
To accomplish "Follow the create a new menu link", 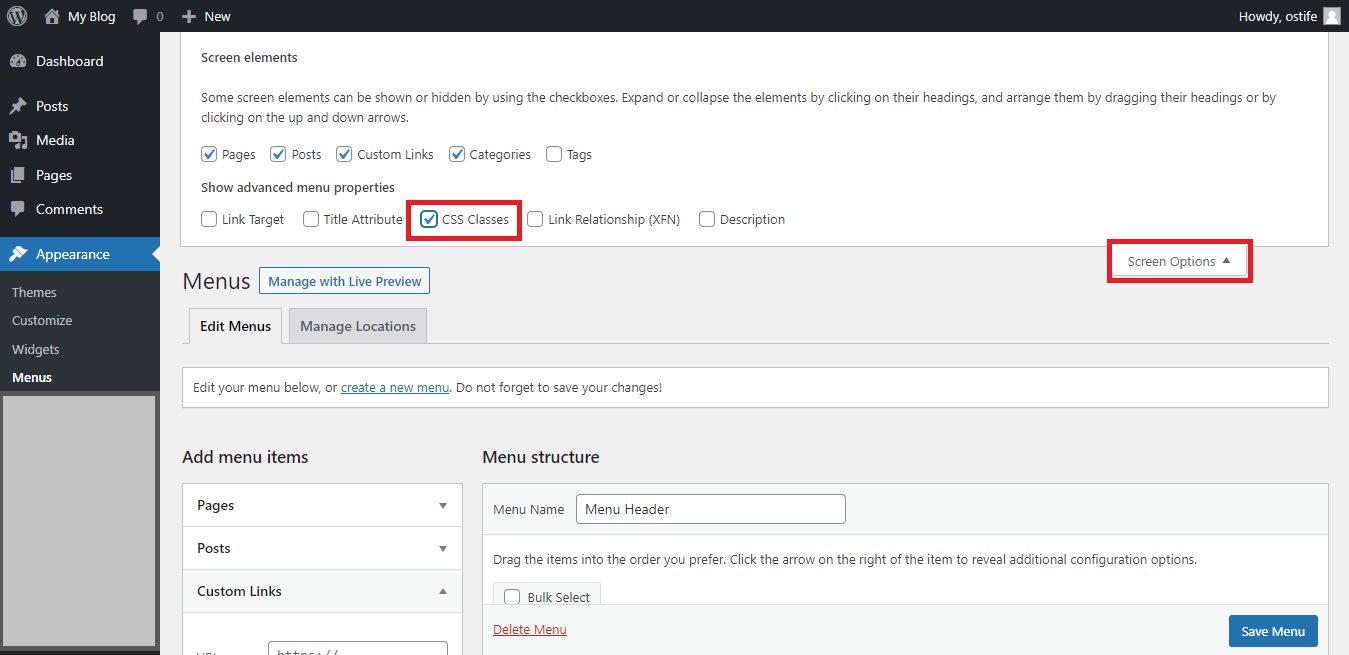I will point(395,387).
